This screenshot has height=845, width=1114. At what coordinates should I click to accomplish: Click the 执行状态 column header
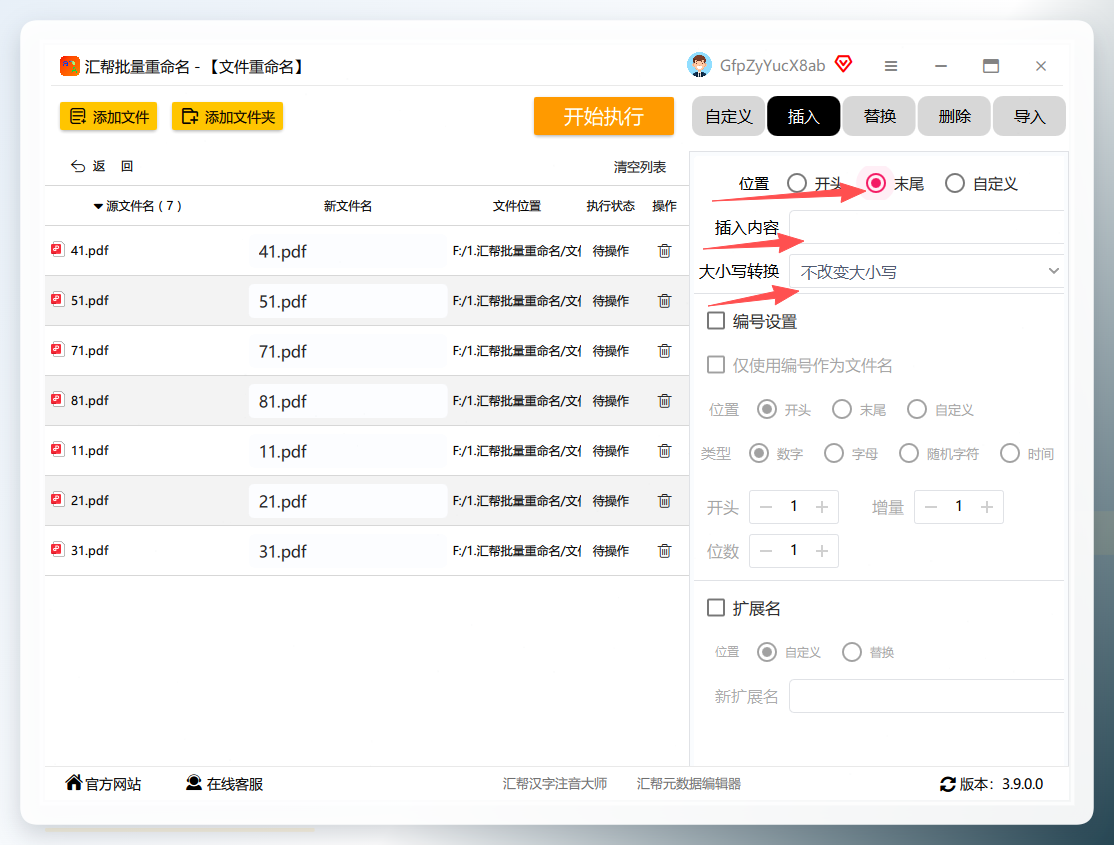click(x=610, y=206)
